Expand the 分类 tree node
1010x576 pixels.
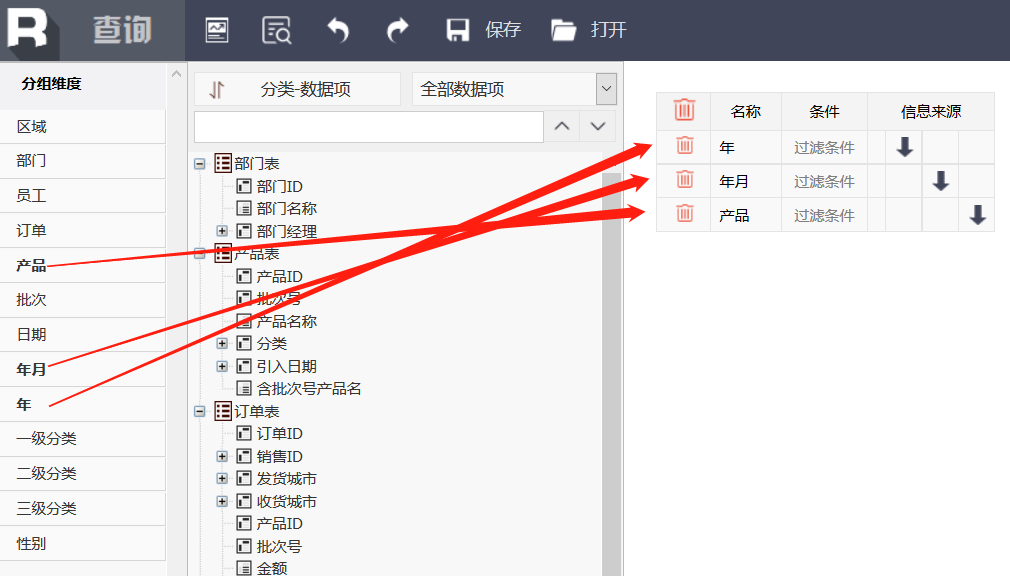[222, 343]
